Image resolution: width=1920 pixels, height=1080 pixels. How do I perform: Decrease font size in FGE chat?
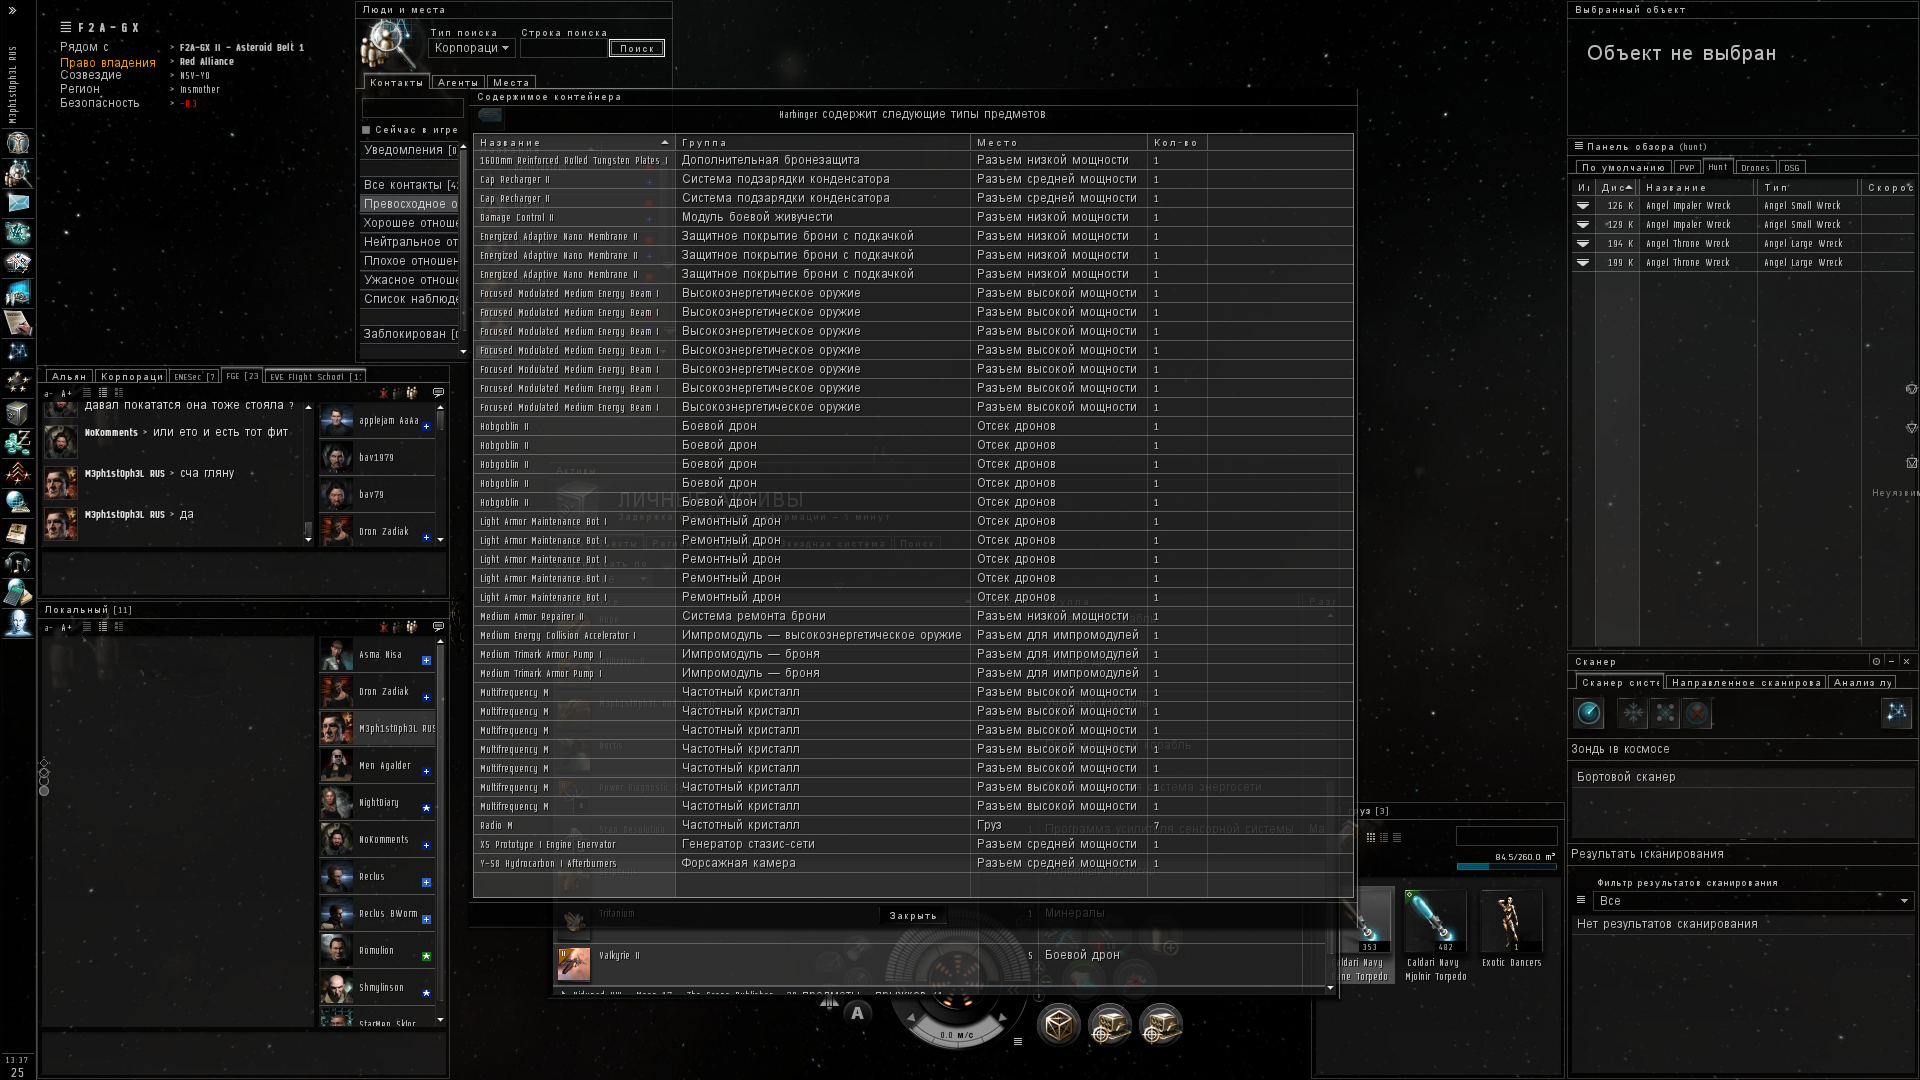[48, 394]
